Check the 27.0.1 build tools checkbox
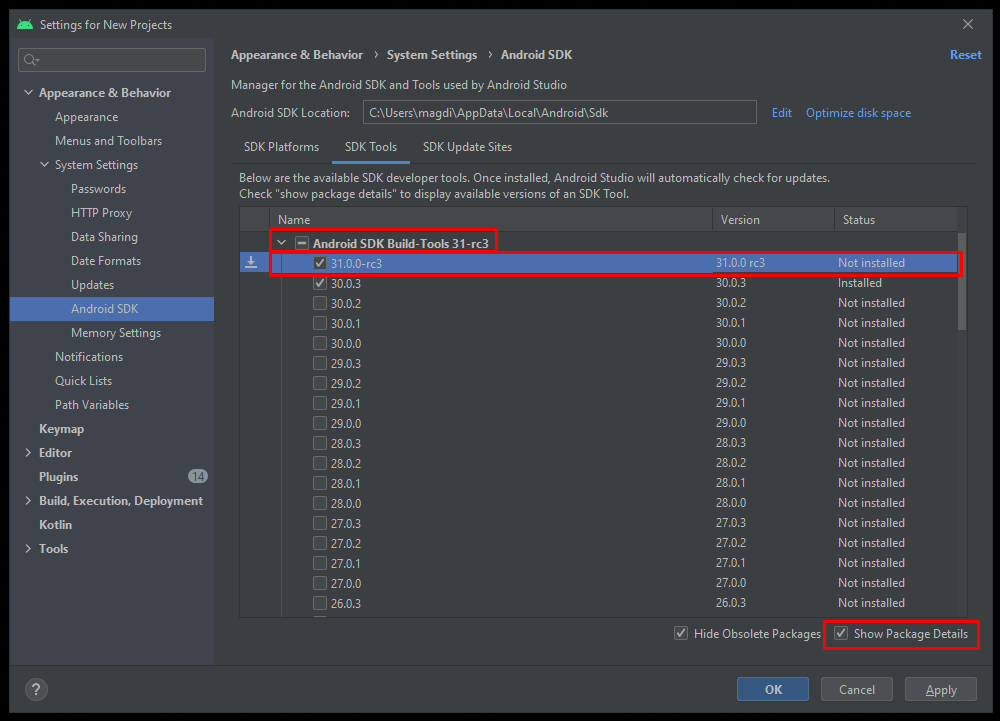Screen dimensions: 1000x721 point(320,563)
